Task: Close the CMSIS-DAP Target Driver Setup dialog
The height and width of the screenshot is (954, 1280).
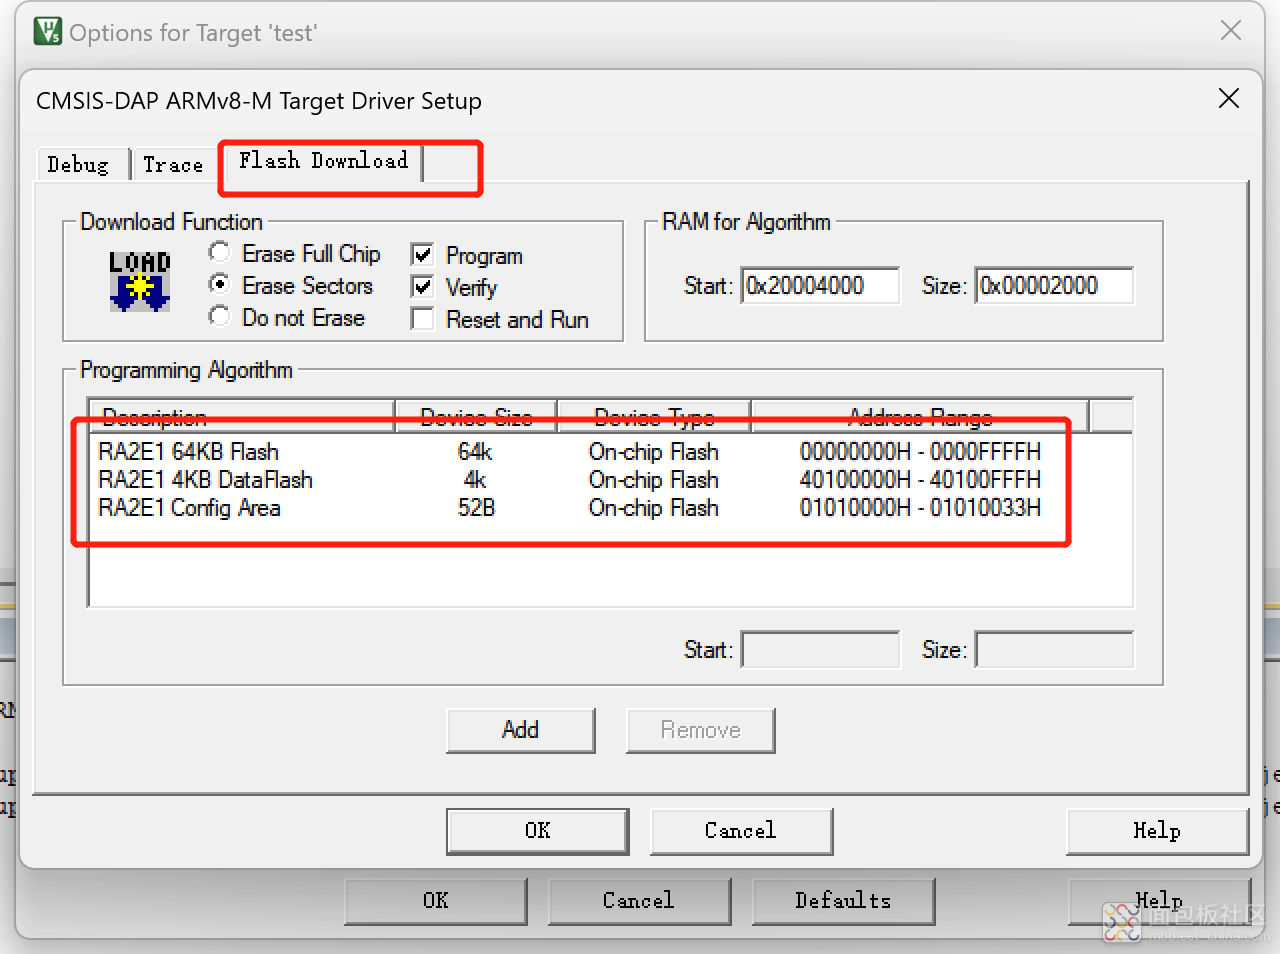Action: (1229, 98)
